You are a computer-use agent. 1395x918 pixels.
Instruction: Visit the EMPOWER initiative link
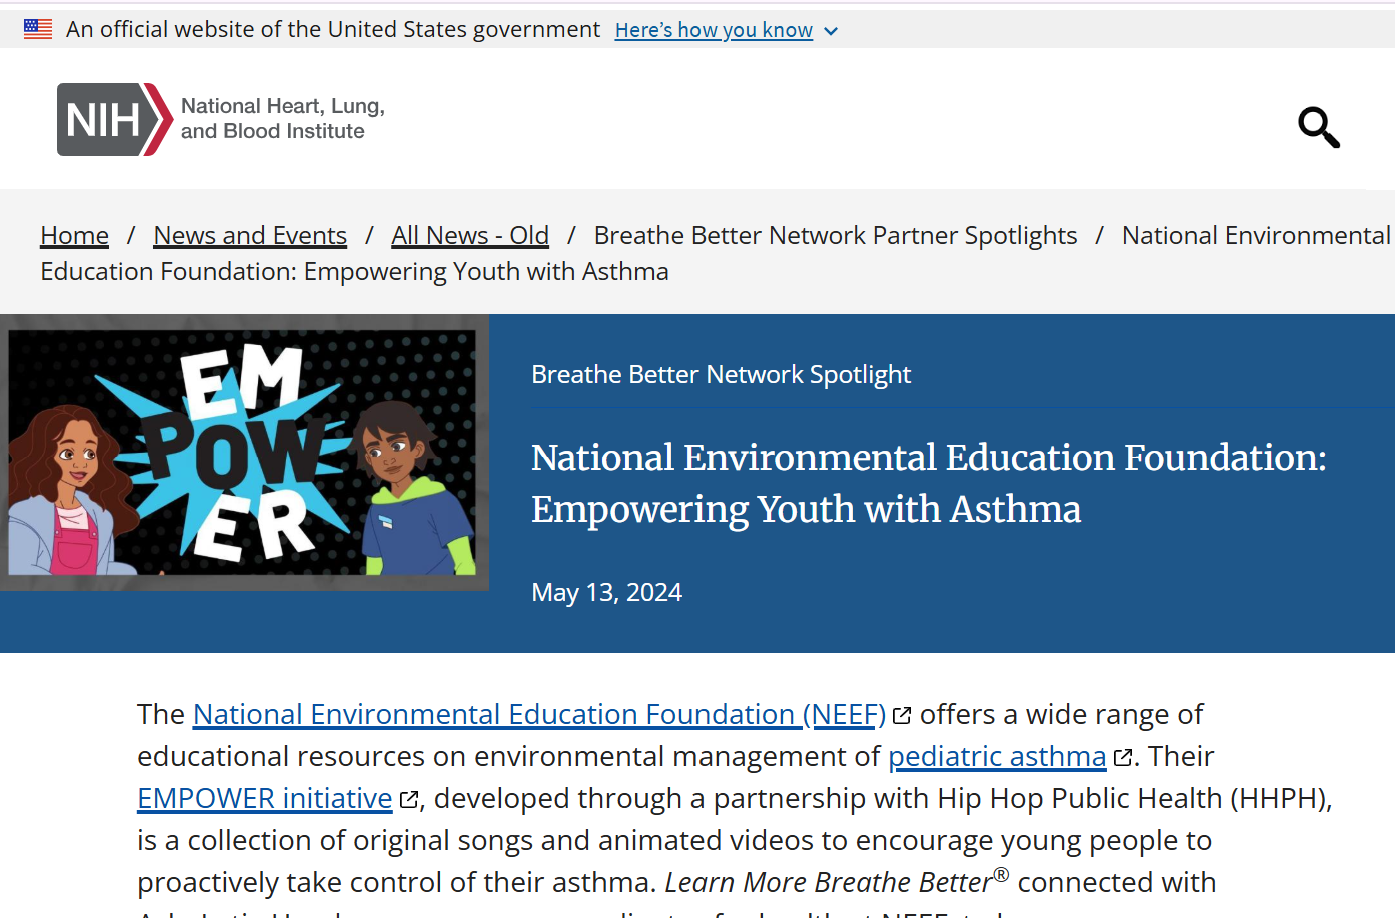265,798
